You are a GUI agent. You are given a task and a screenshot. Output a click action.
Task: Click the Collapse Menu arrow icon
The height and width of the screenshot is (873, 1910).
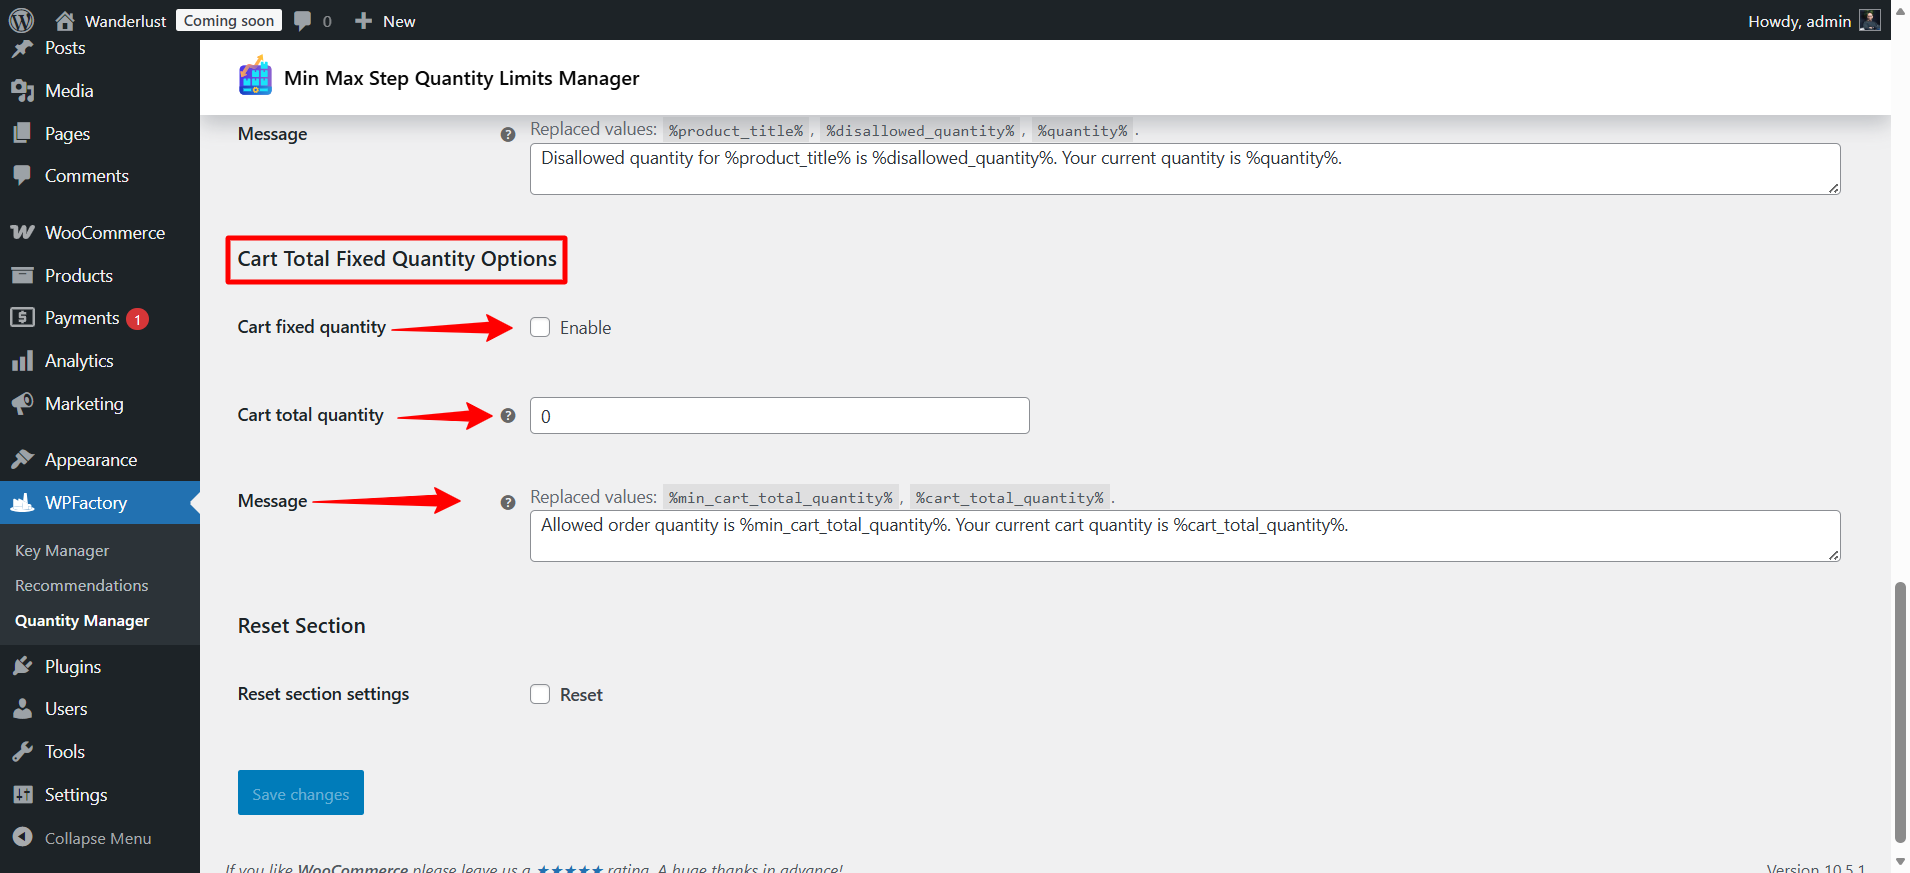pyautogui.click(x=22, y=838)
